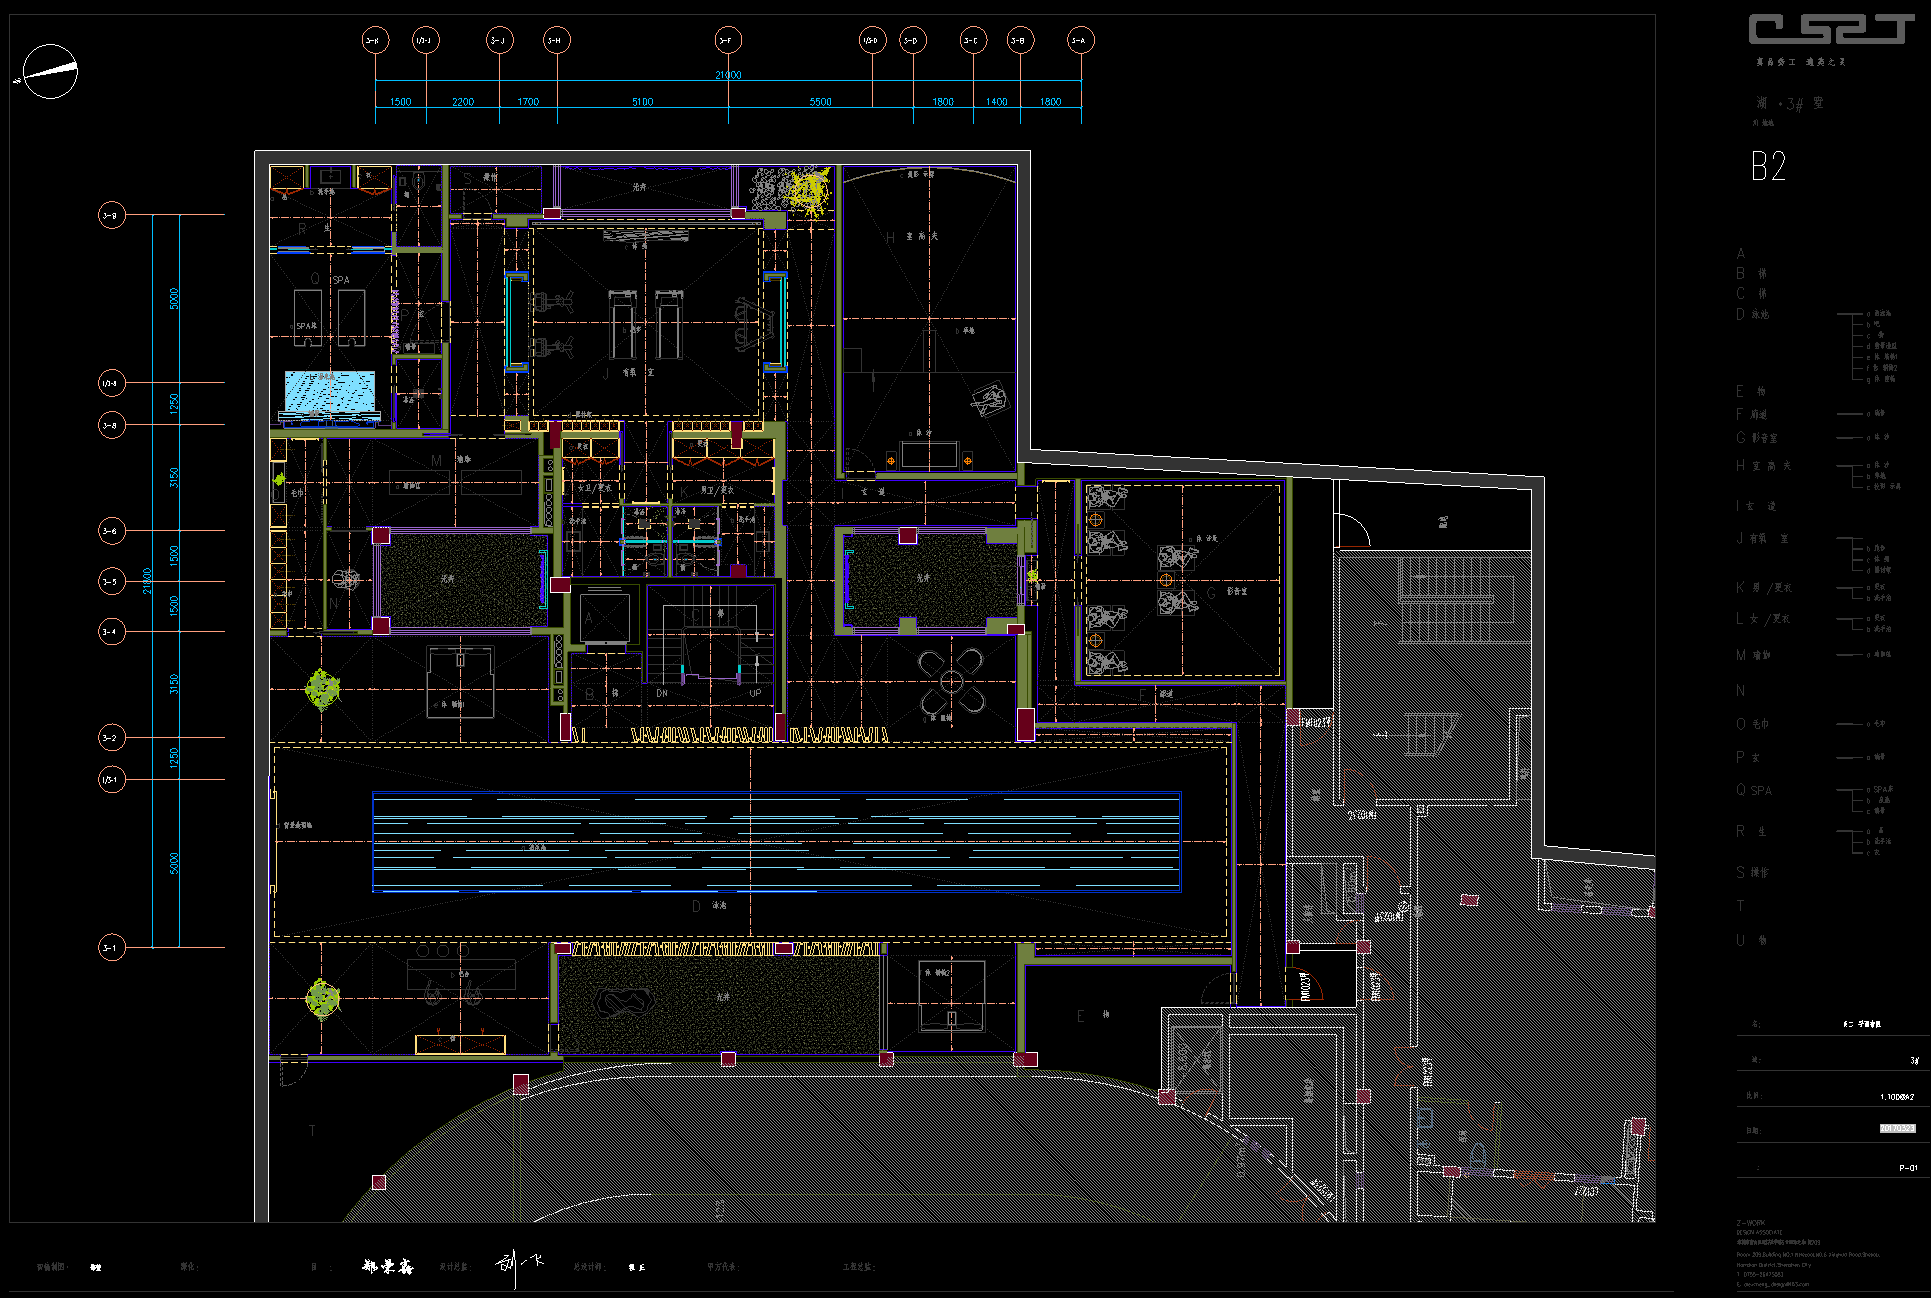Image resolution: width=1931 pixels, height=1298 pixels.
Task: Click the 21000 overall dimension at top
Action: pos(728,75)
